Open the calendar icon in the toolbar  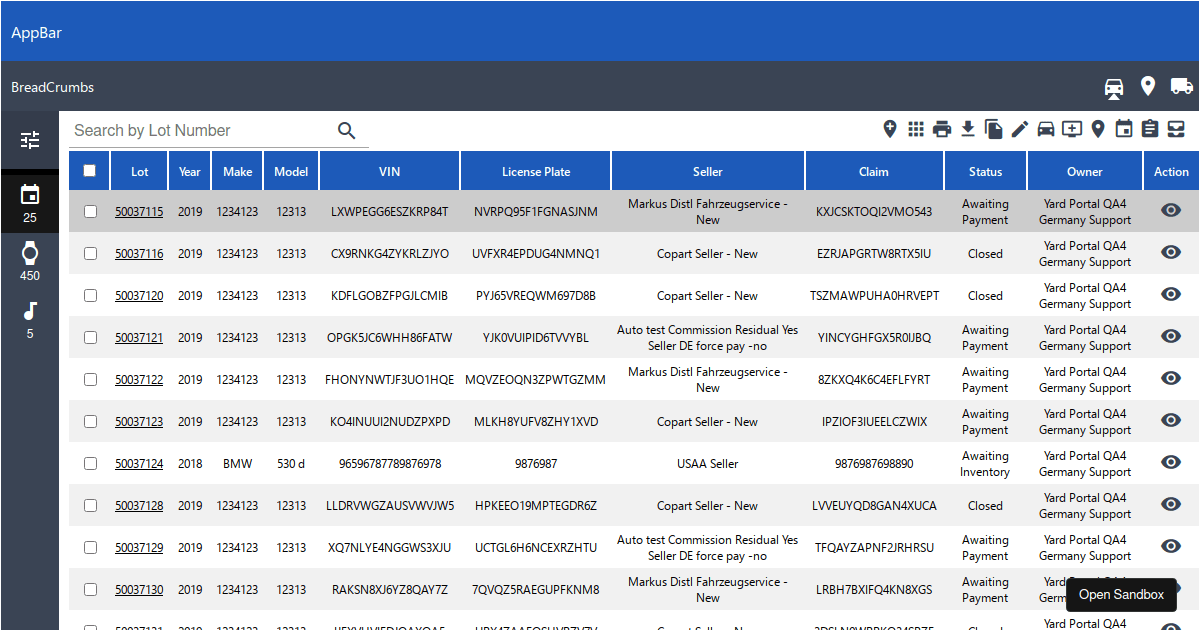click(x=1123, y=130)
